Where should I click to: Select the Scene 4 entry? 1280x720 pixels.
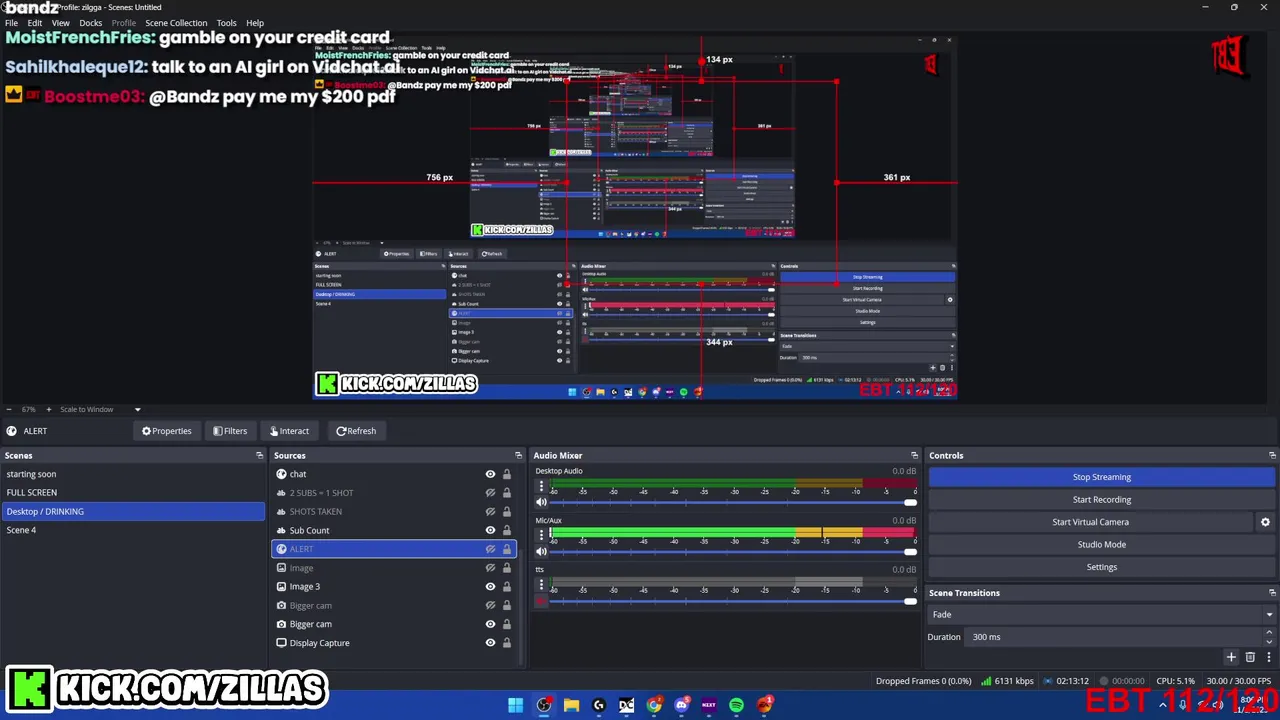[x=133, y=530]
